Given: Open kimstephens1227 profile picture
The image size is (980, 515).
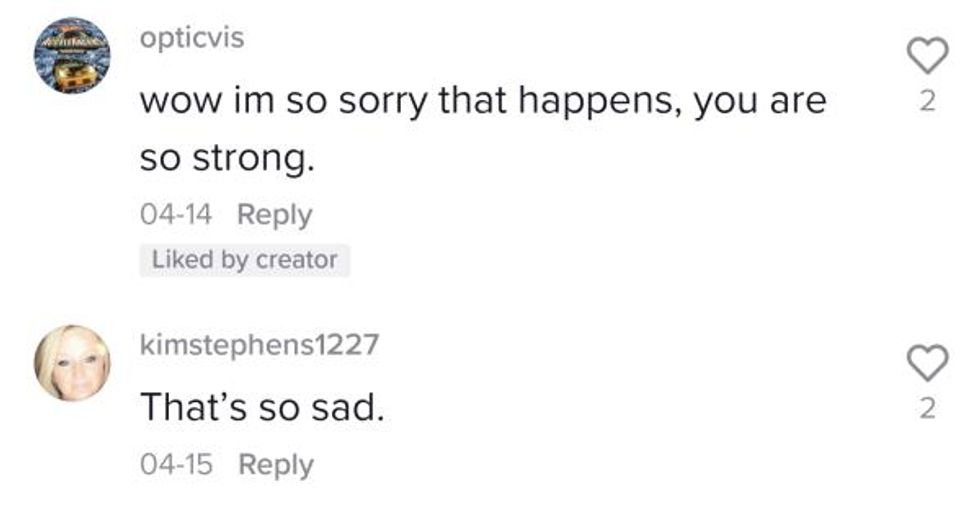Looking at the screenshot, I should (x=73, y=362).
